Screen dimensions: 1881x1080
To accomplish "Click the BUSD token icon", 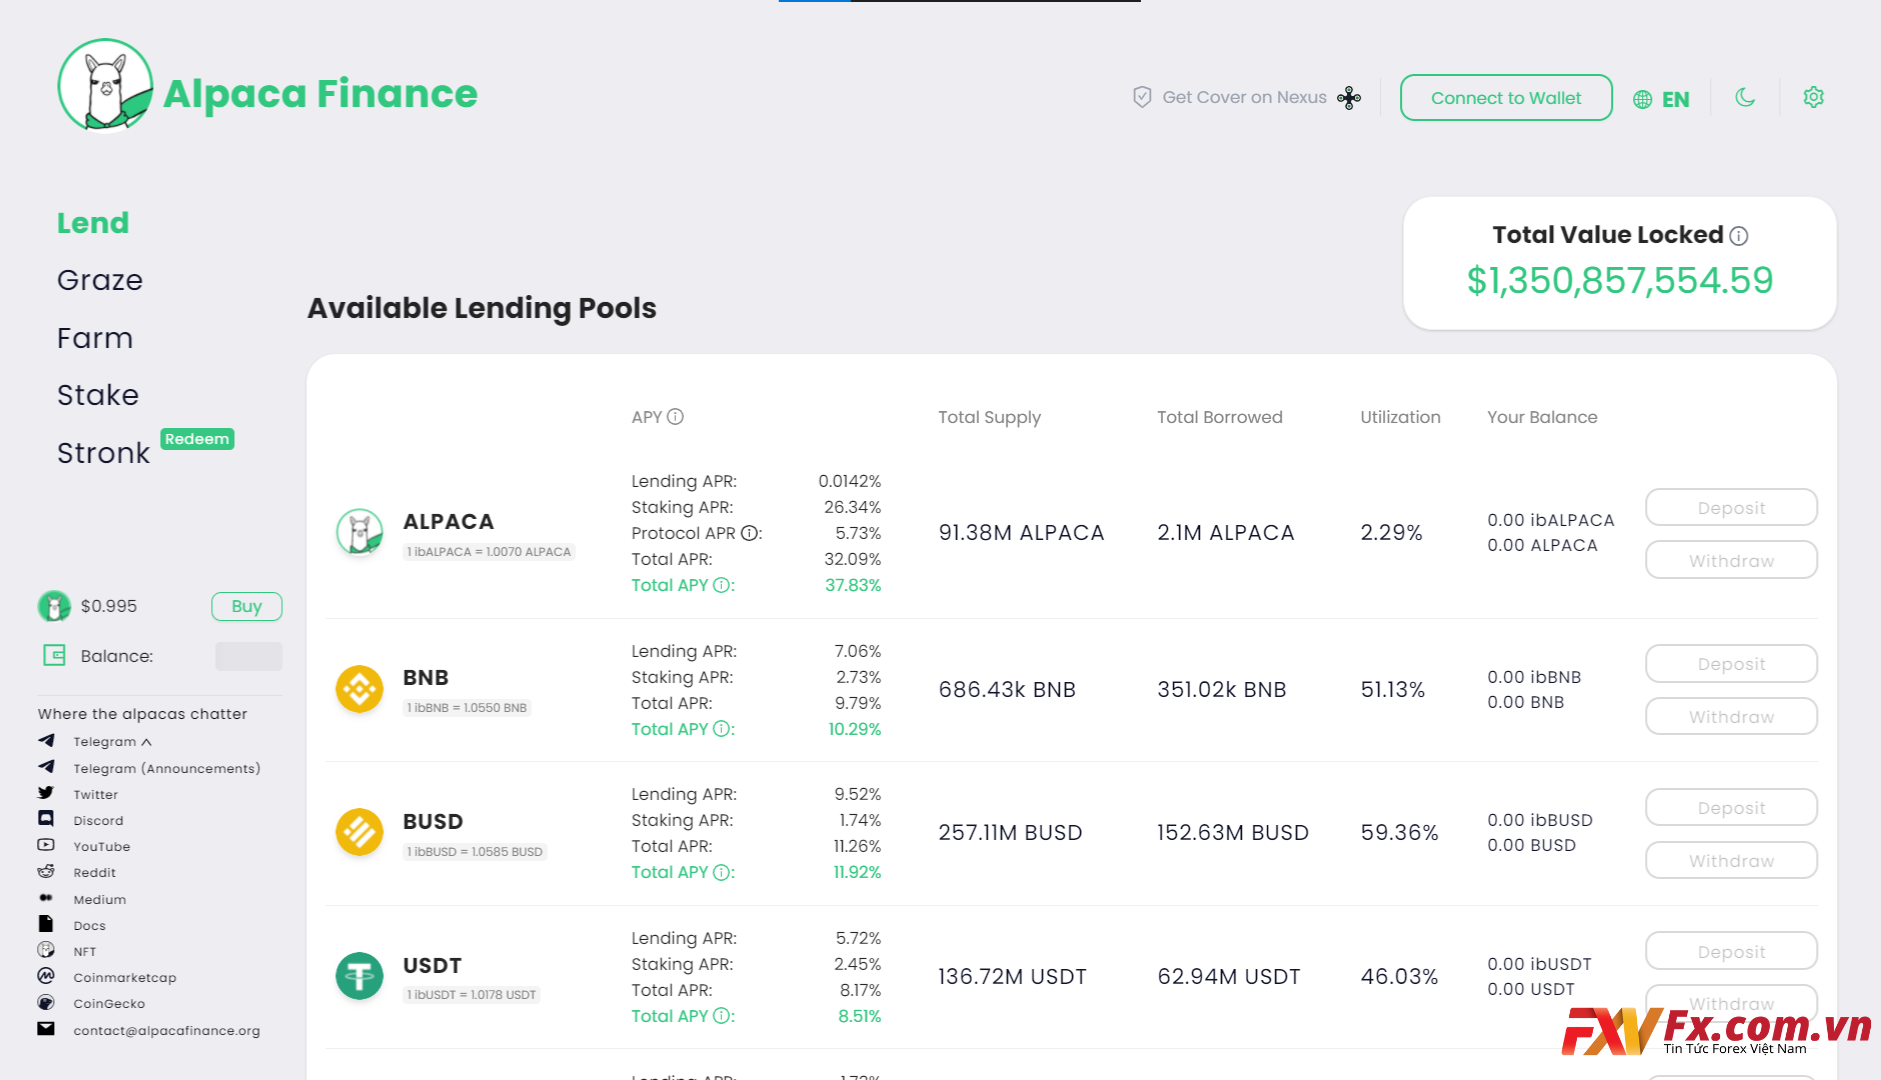I will coord(360,832).
